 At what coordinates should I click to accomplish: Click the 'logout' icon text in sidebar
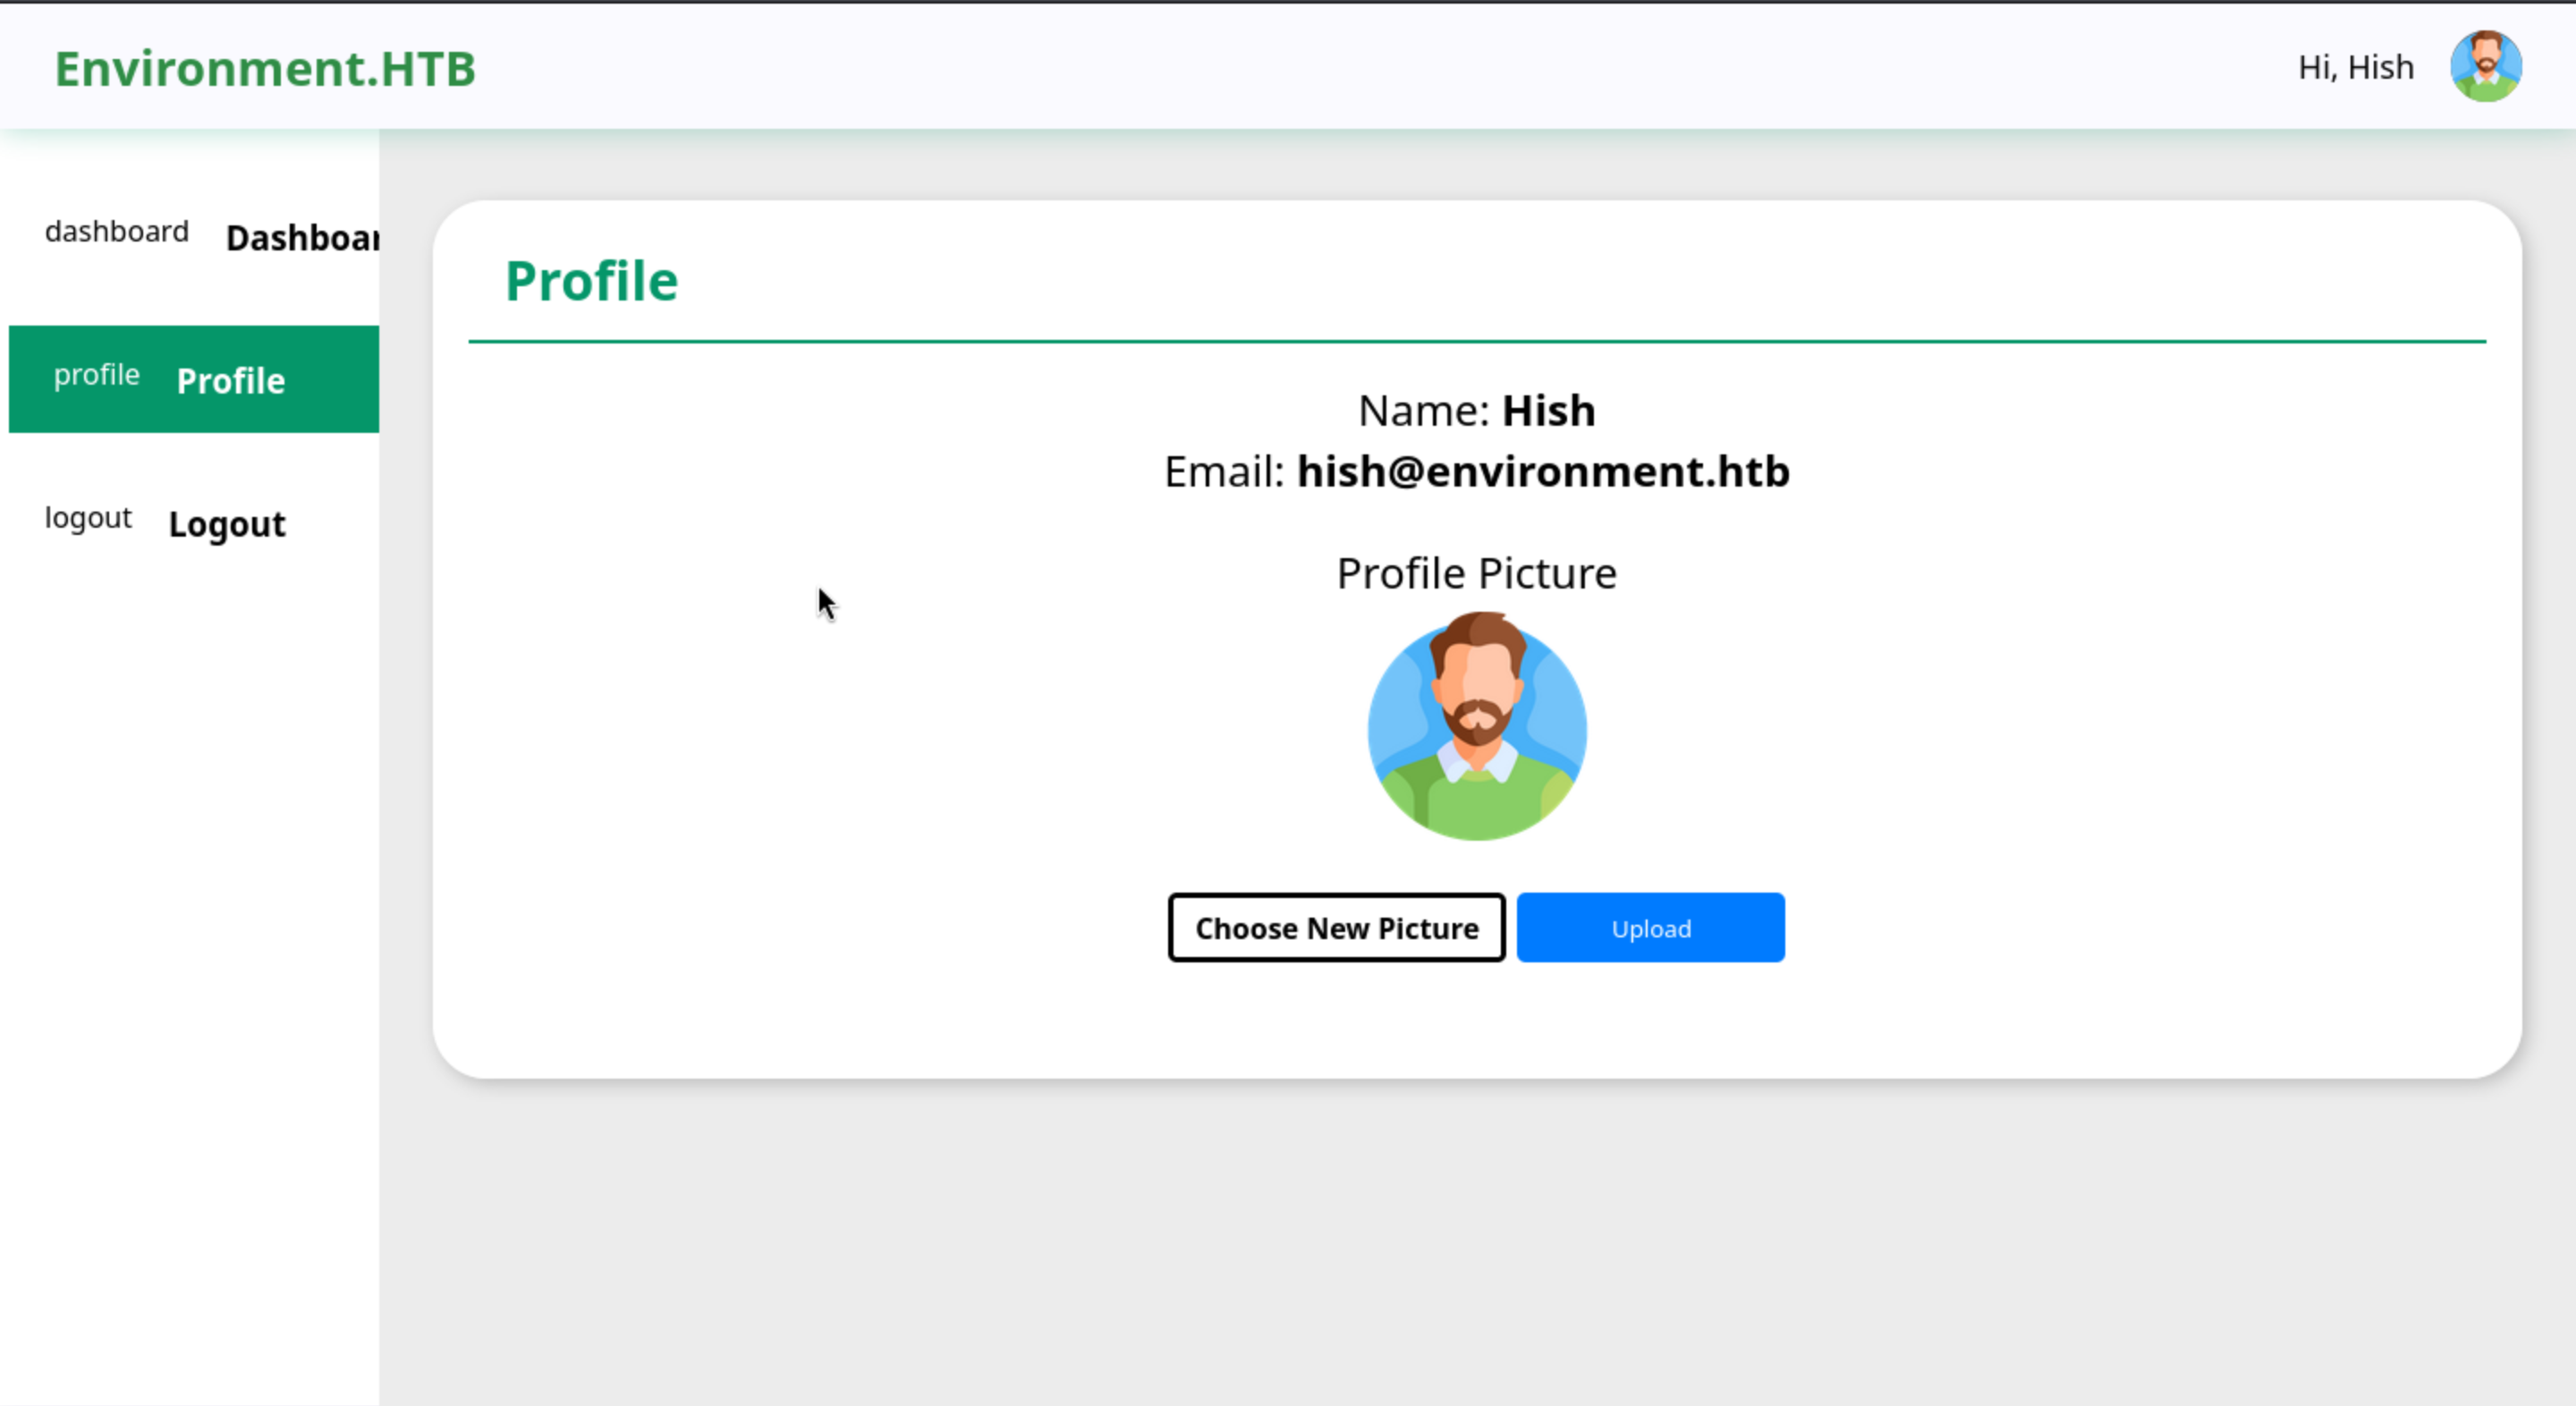pos(88,518)
